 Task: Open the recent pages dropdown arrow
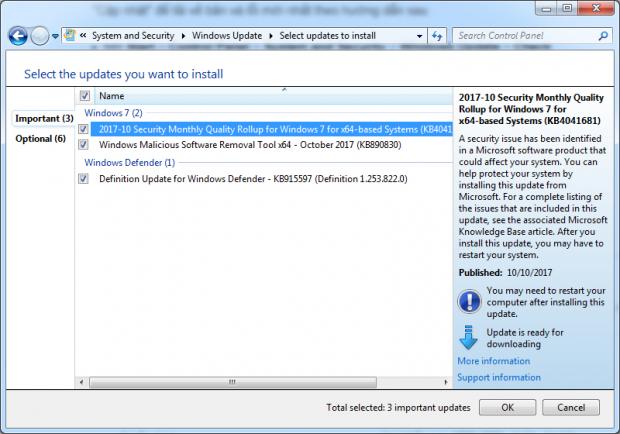point(56,36)
